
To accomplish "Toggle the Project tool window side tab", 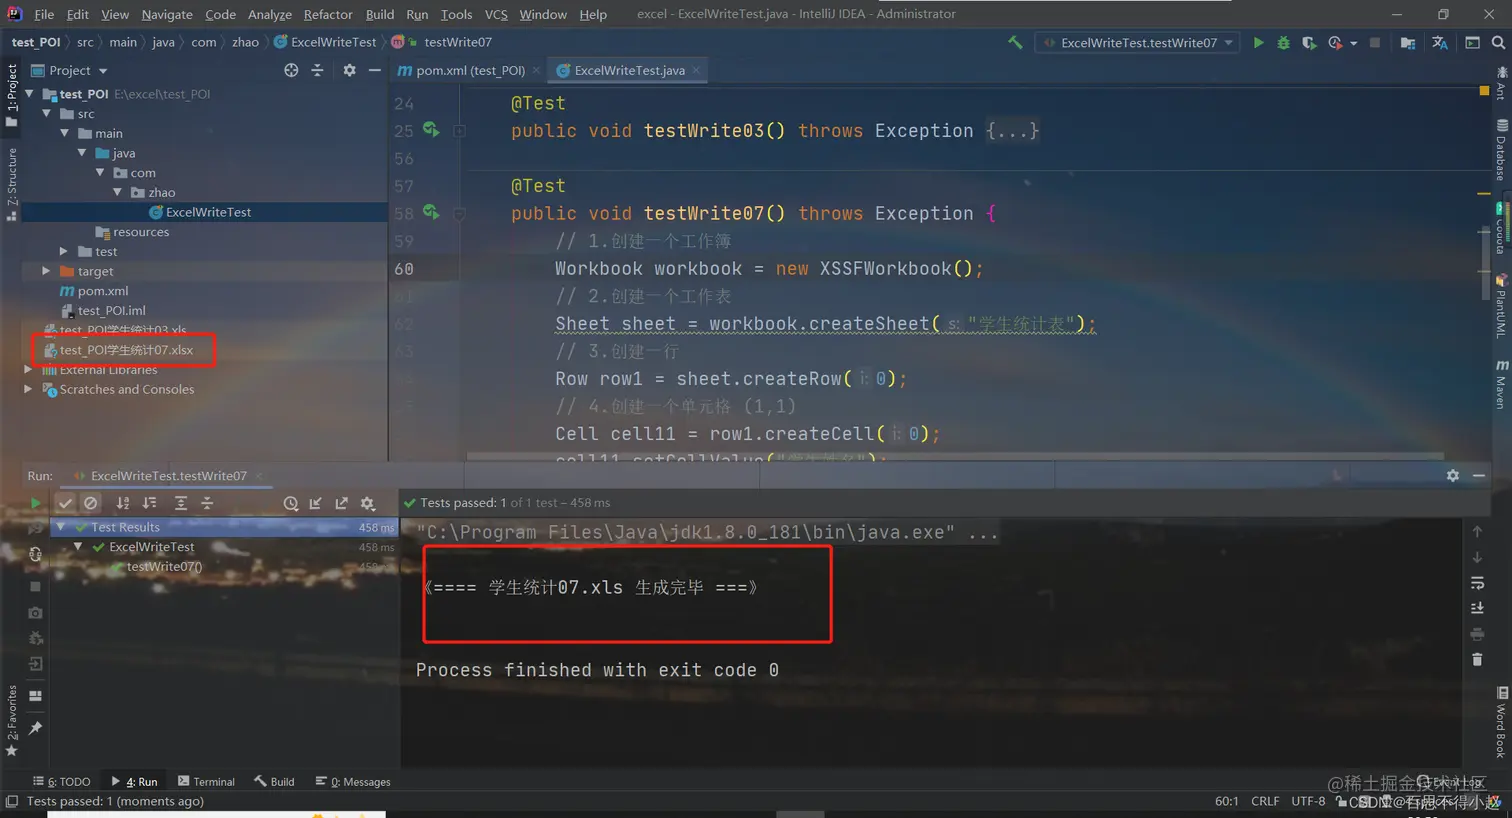I will [11, 95].
